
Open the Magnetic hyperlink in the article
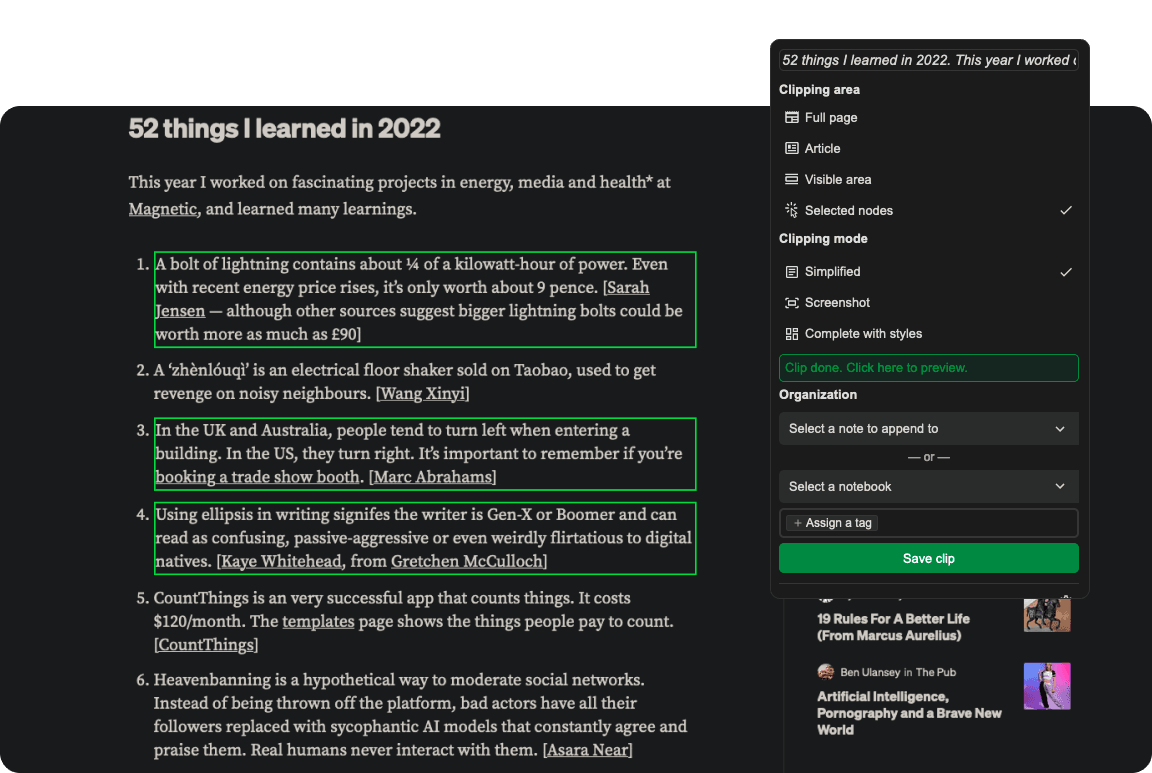(x=163, y=208)
